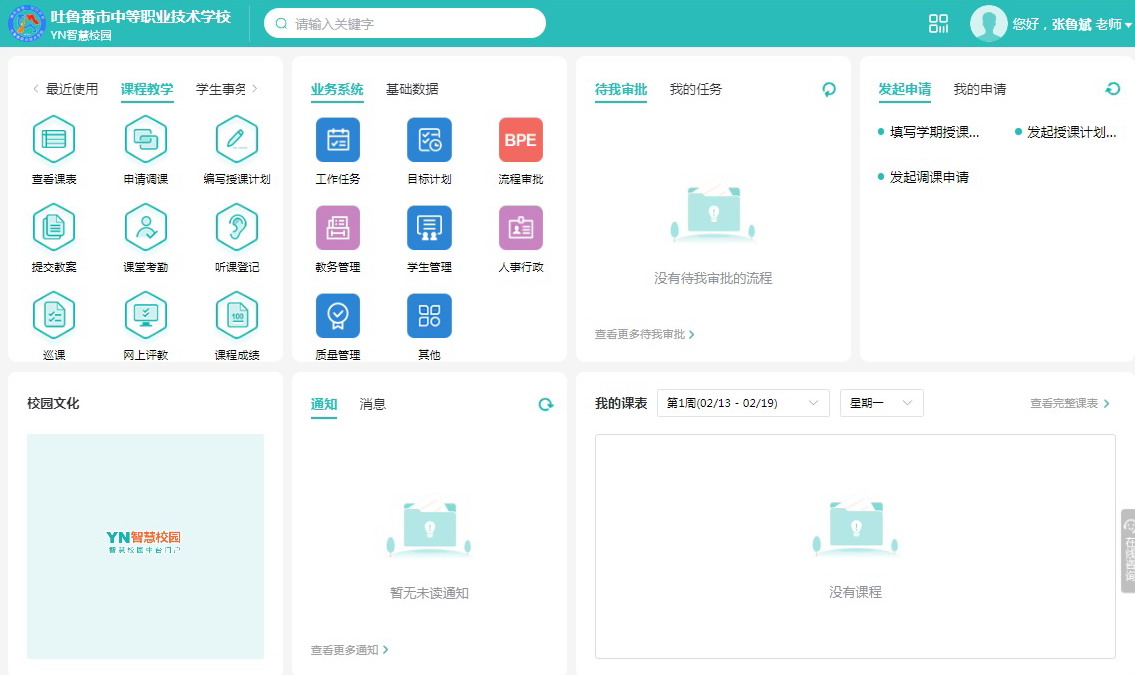Open the 课堂考勤 attendance icon
Screen dimensions: 1135x675
pos(145,228)
